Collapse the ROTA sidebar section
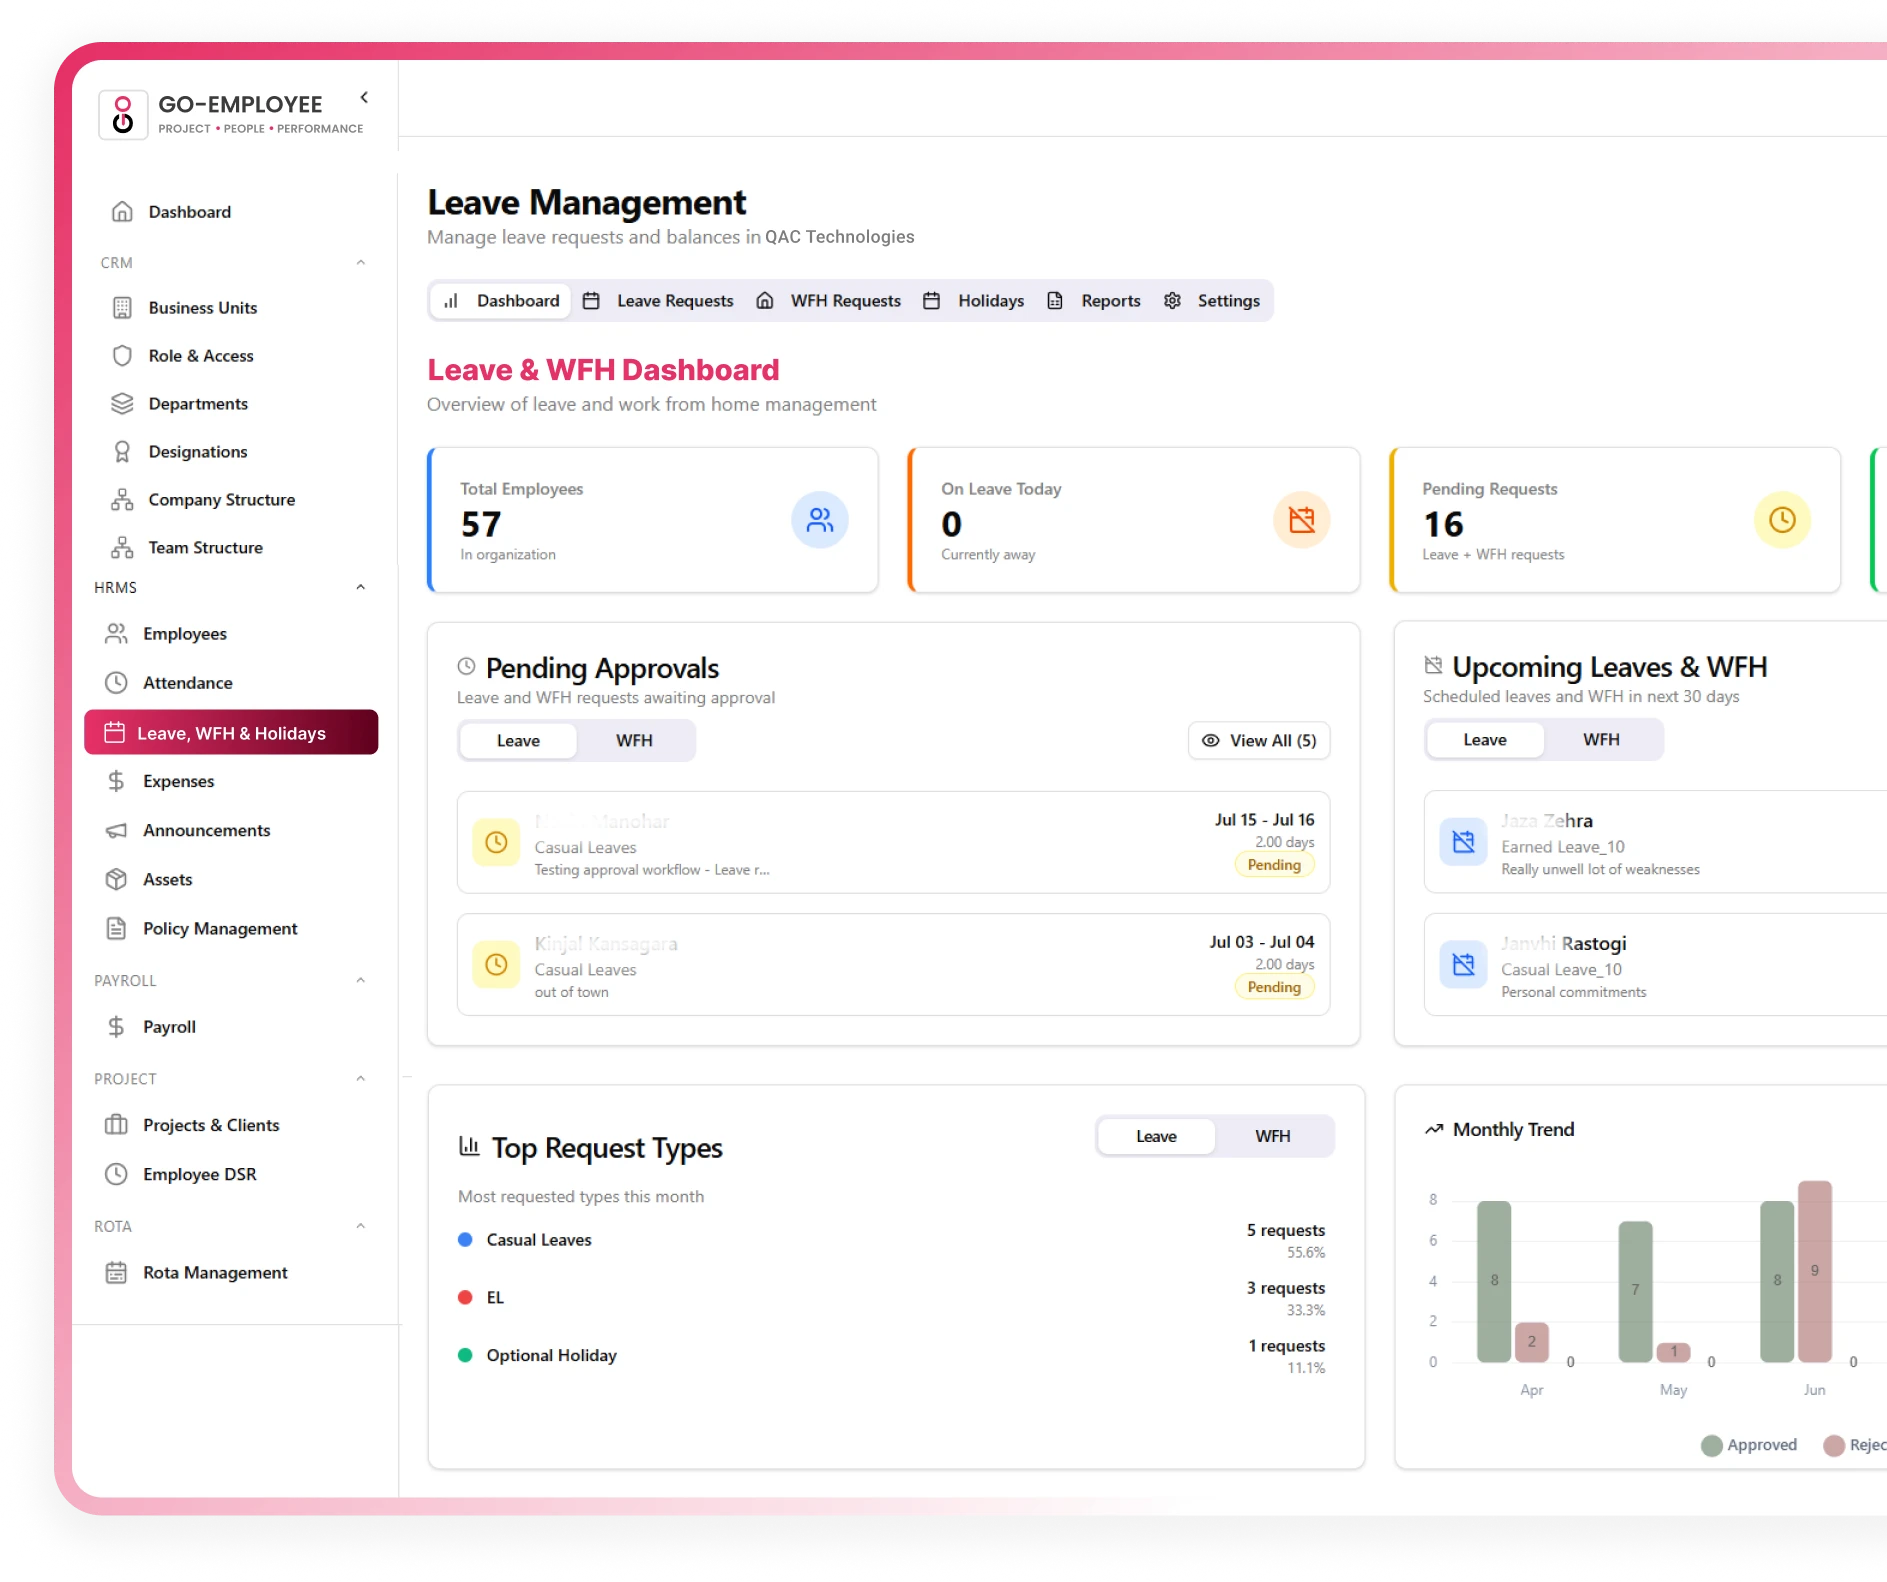Screen dimensions: 1887x1582 tap(361, 1227)
